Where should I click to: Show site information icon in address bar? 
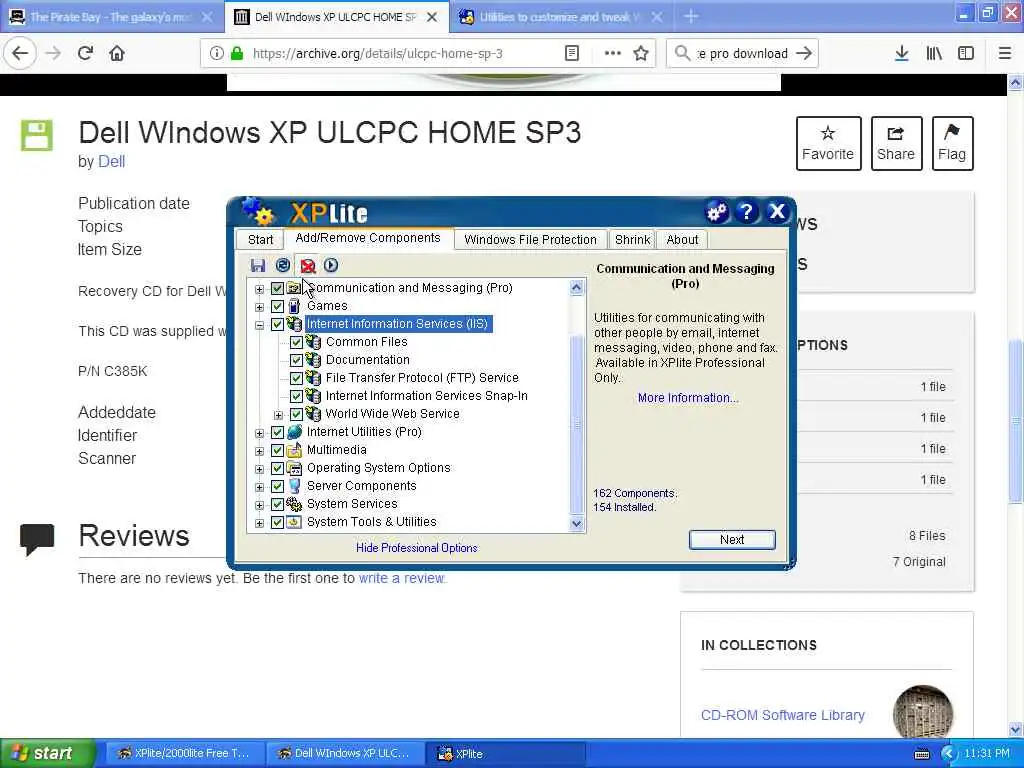(x=216, y=54)
